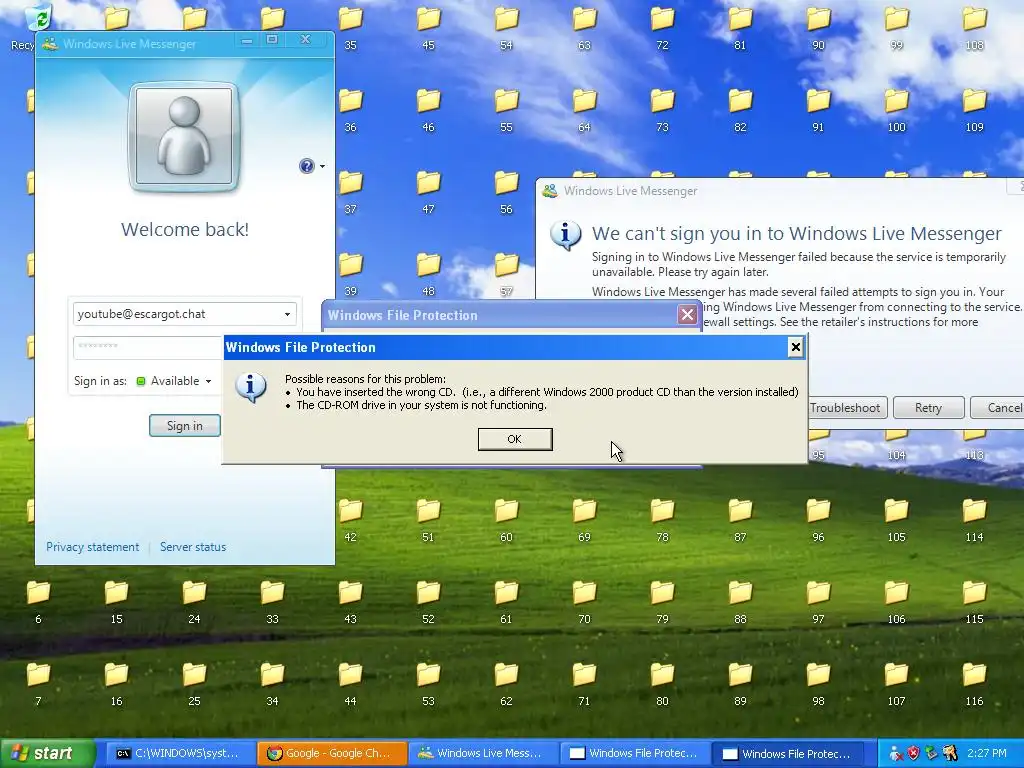The width and height of the screenshot is (1024, 768).
Task: Click OK in Windows File Protection dialog
Action: click(x=515, y=439)
